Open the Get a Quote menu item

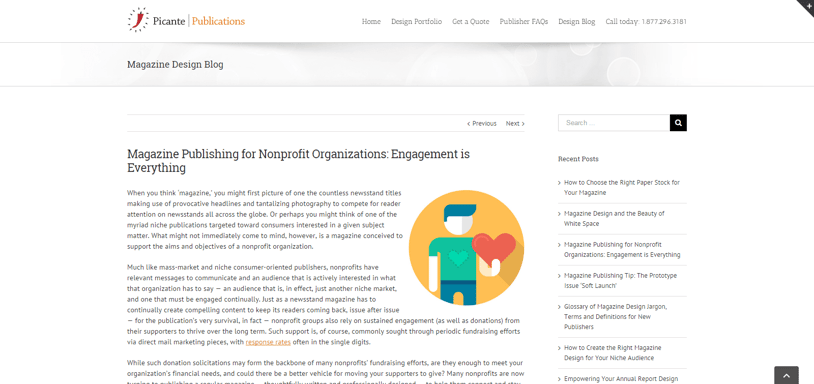click(x=470, y=22)
